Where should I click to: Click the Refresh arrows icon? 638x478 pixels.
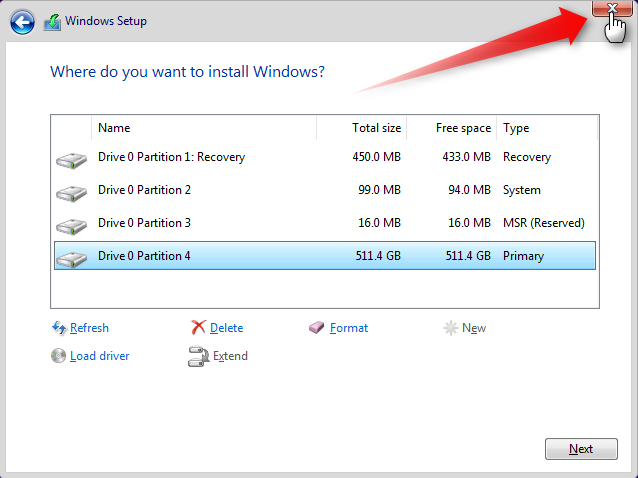[59, 328]
